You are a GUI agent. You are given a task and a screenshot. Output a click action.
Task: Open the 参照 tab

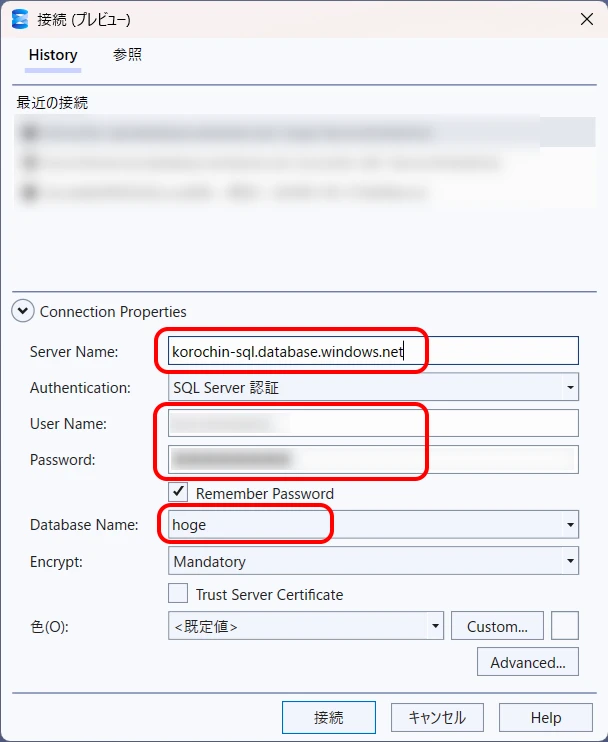(x=127, y=55)
